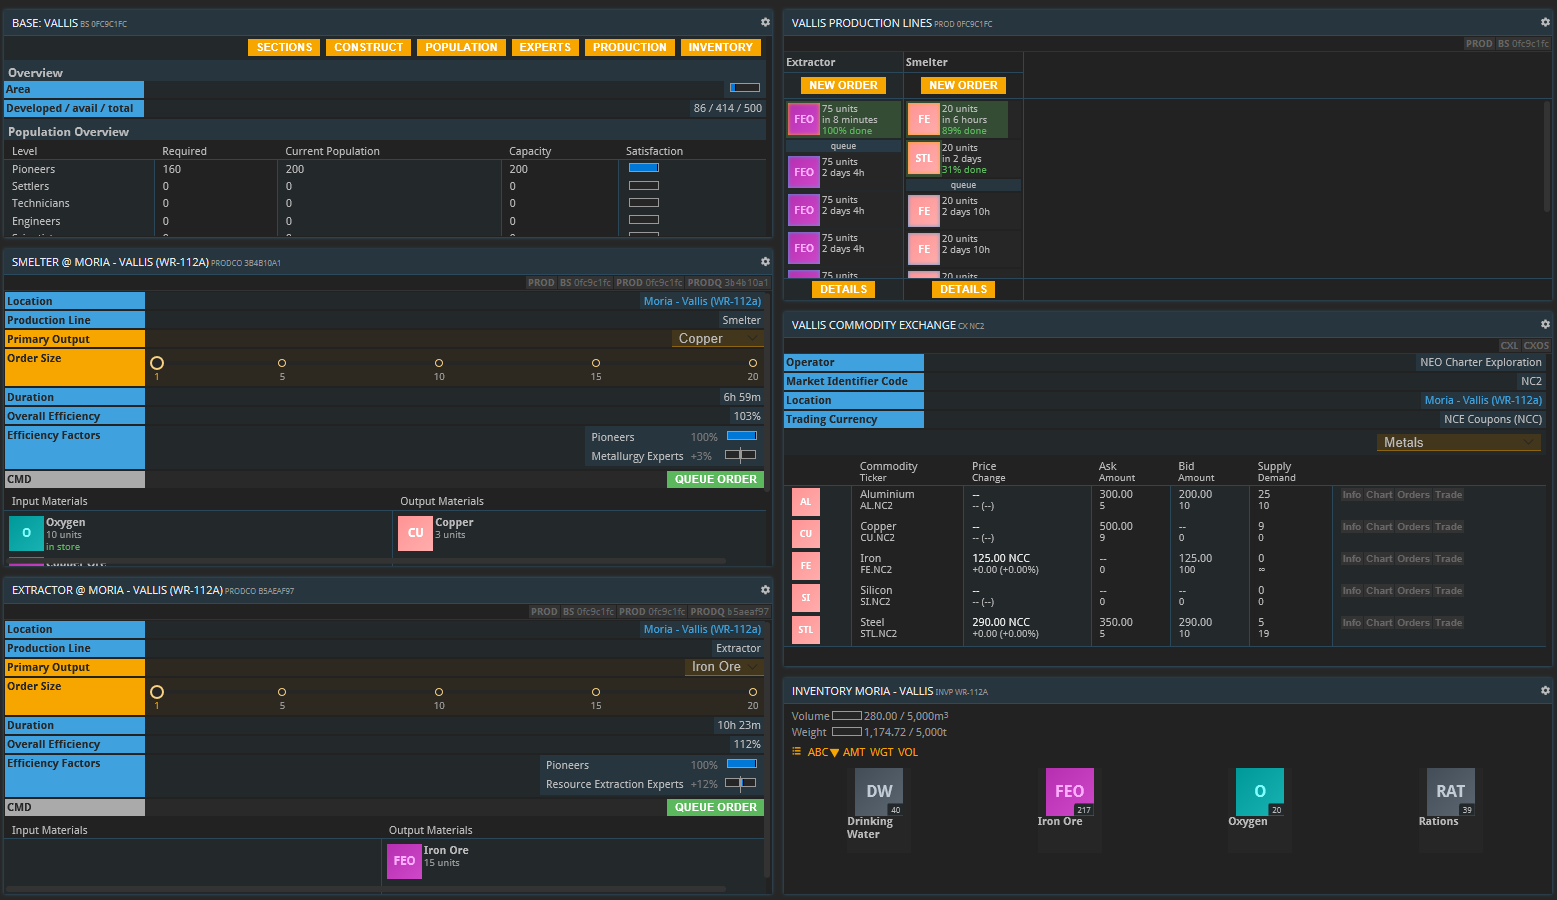Sort inventory by WGT

coord(881,752)
